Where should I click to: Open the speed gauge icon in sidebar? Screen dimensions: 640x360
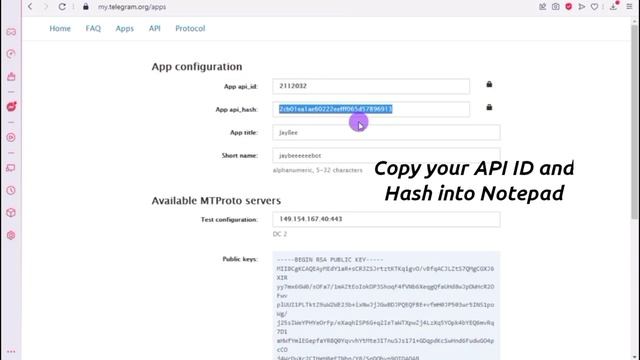coord(11,54)
